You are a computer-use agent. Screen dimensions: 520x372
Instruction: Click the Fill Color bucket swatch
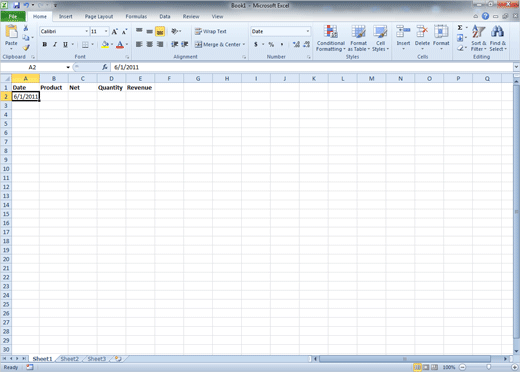(x=105, y=44)
